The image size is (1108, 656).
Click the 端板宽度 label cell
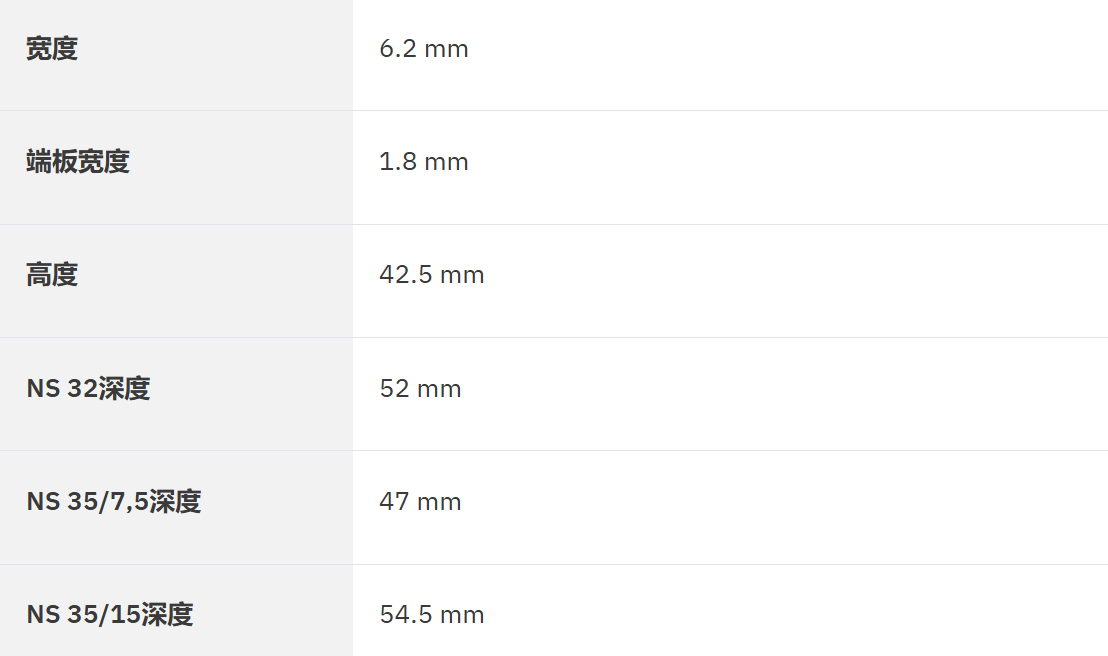(x=78, y=161)
